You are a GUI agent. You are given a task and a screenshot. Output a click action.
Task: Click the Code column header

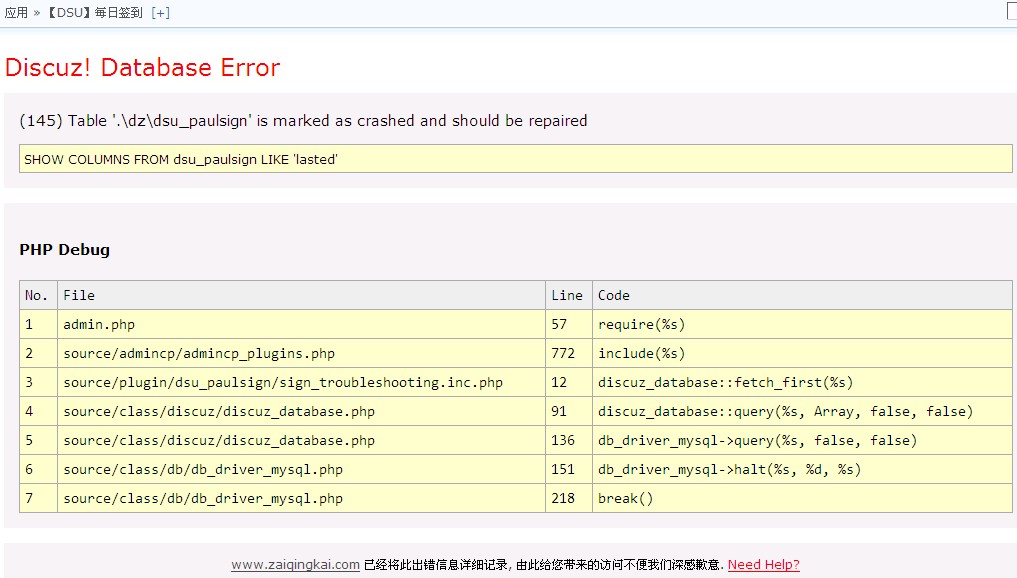pos(802,295)
